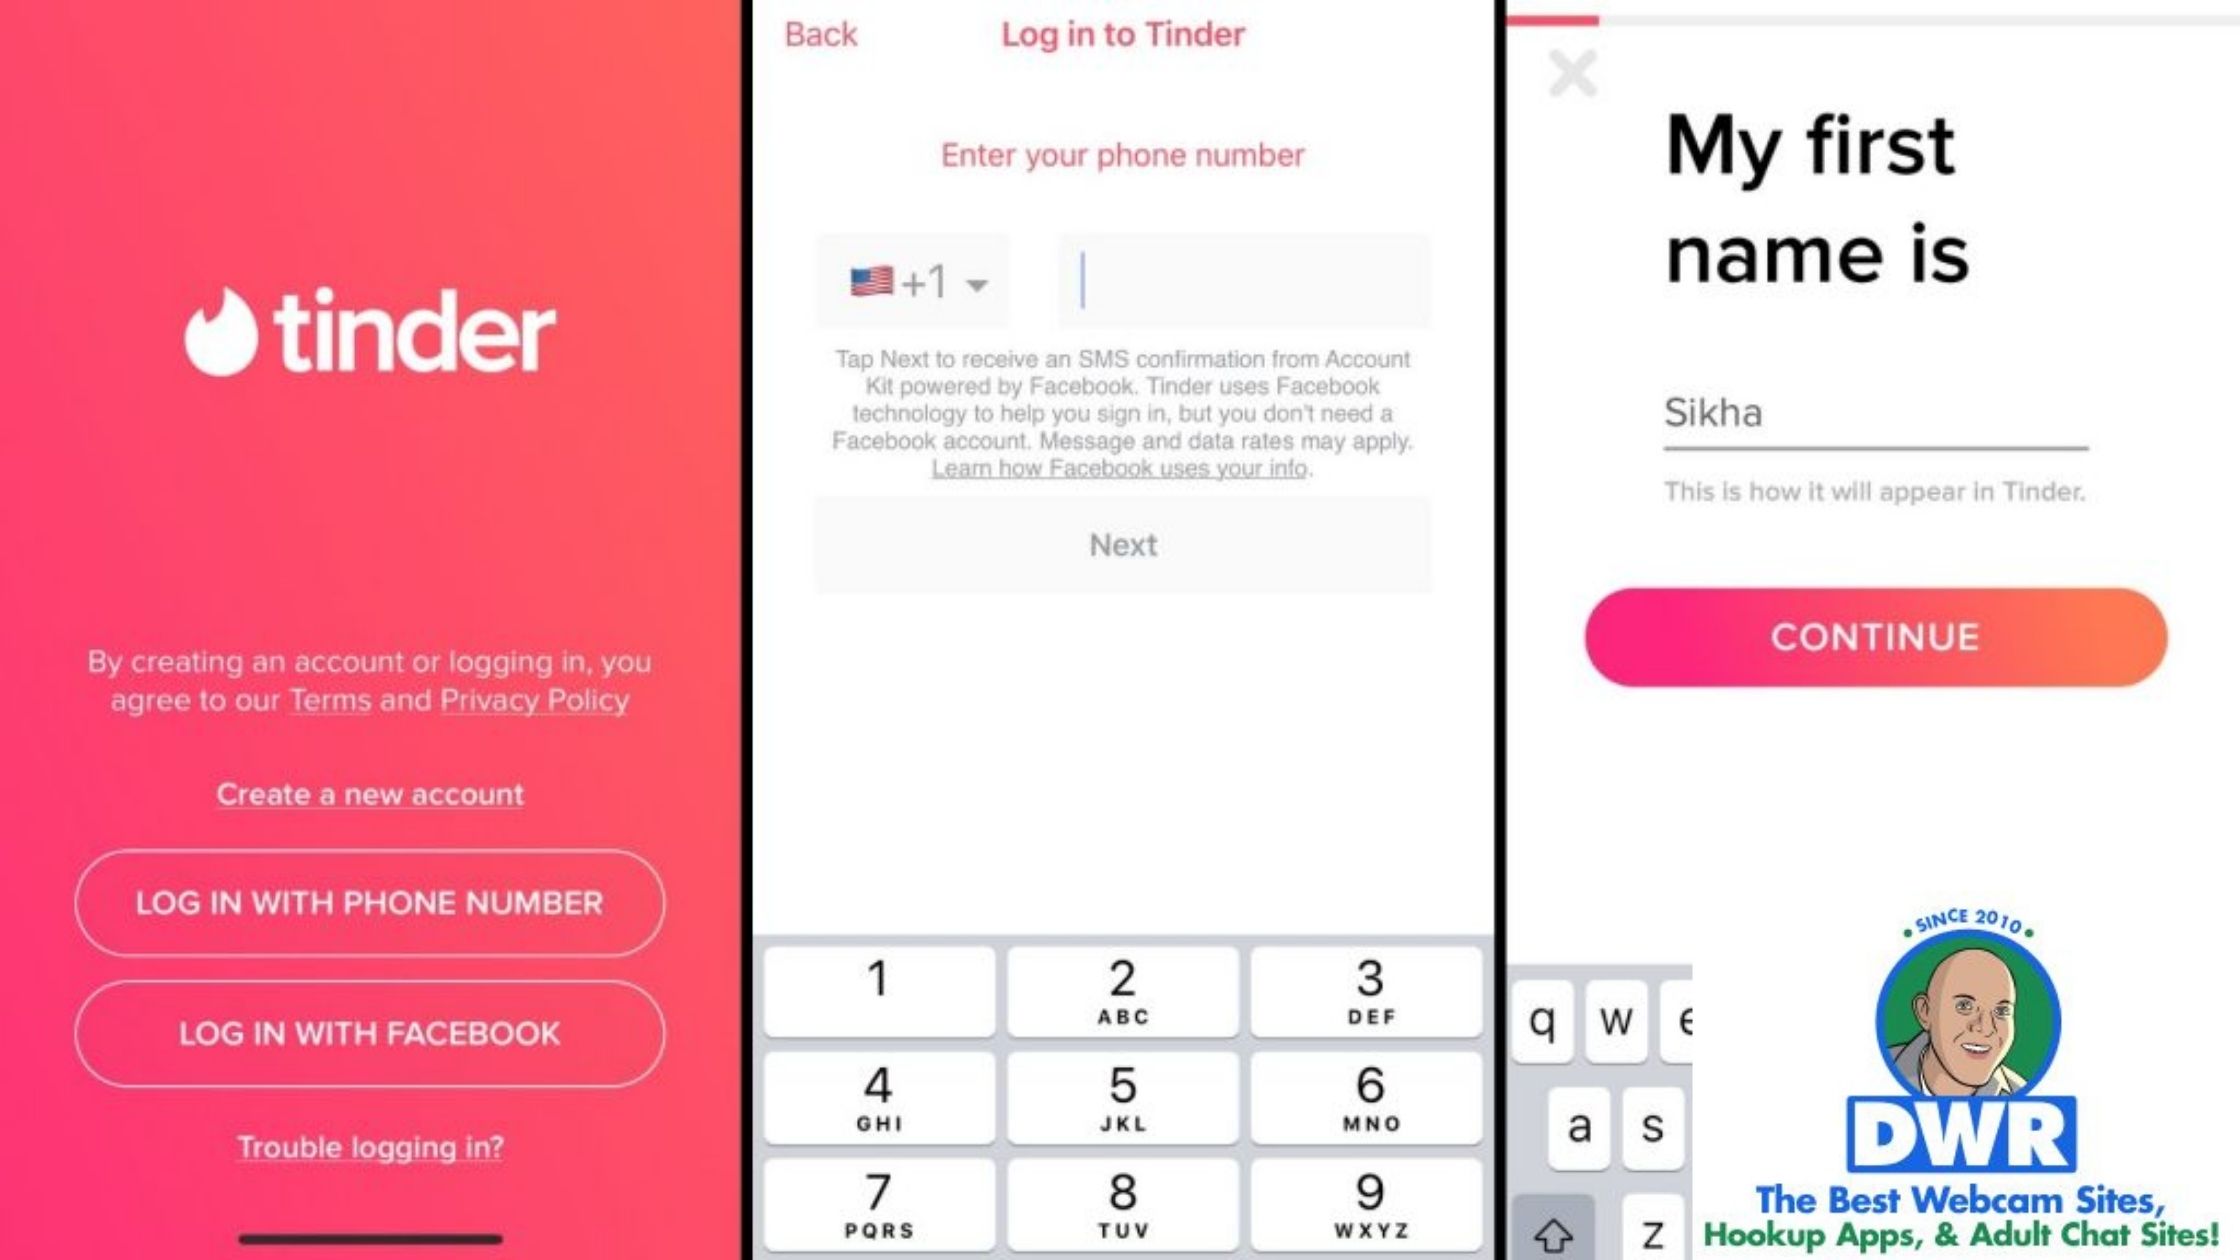Expand the phone number input field area
The height and width of the screenshot is (1260, 2240).
(x=1245, y=282)
